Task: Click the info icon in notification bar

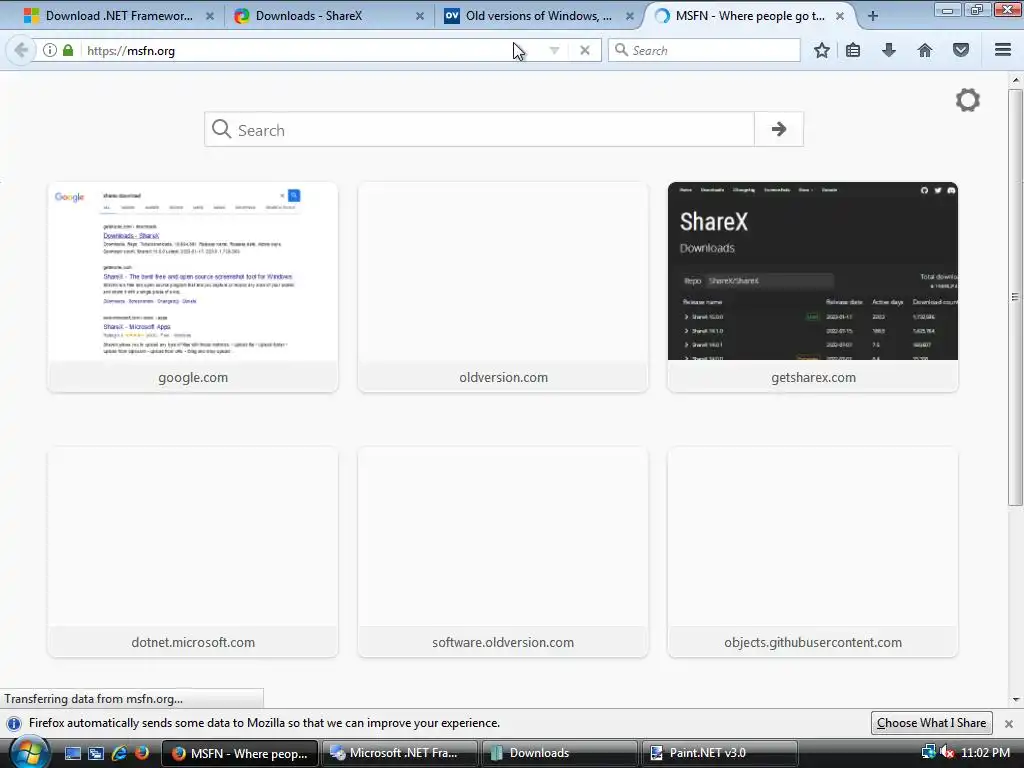Action: click(x=14, y=724)
